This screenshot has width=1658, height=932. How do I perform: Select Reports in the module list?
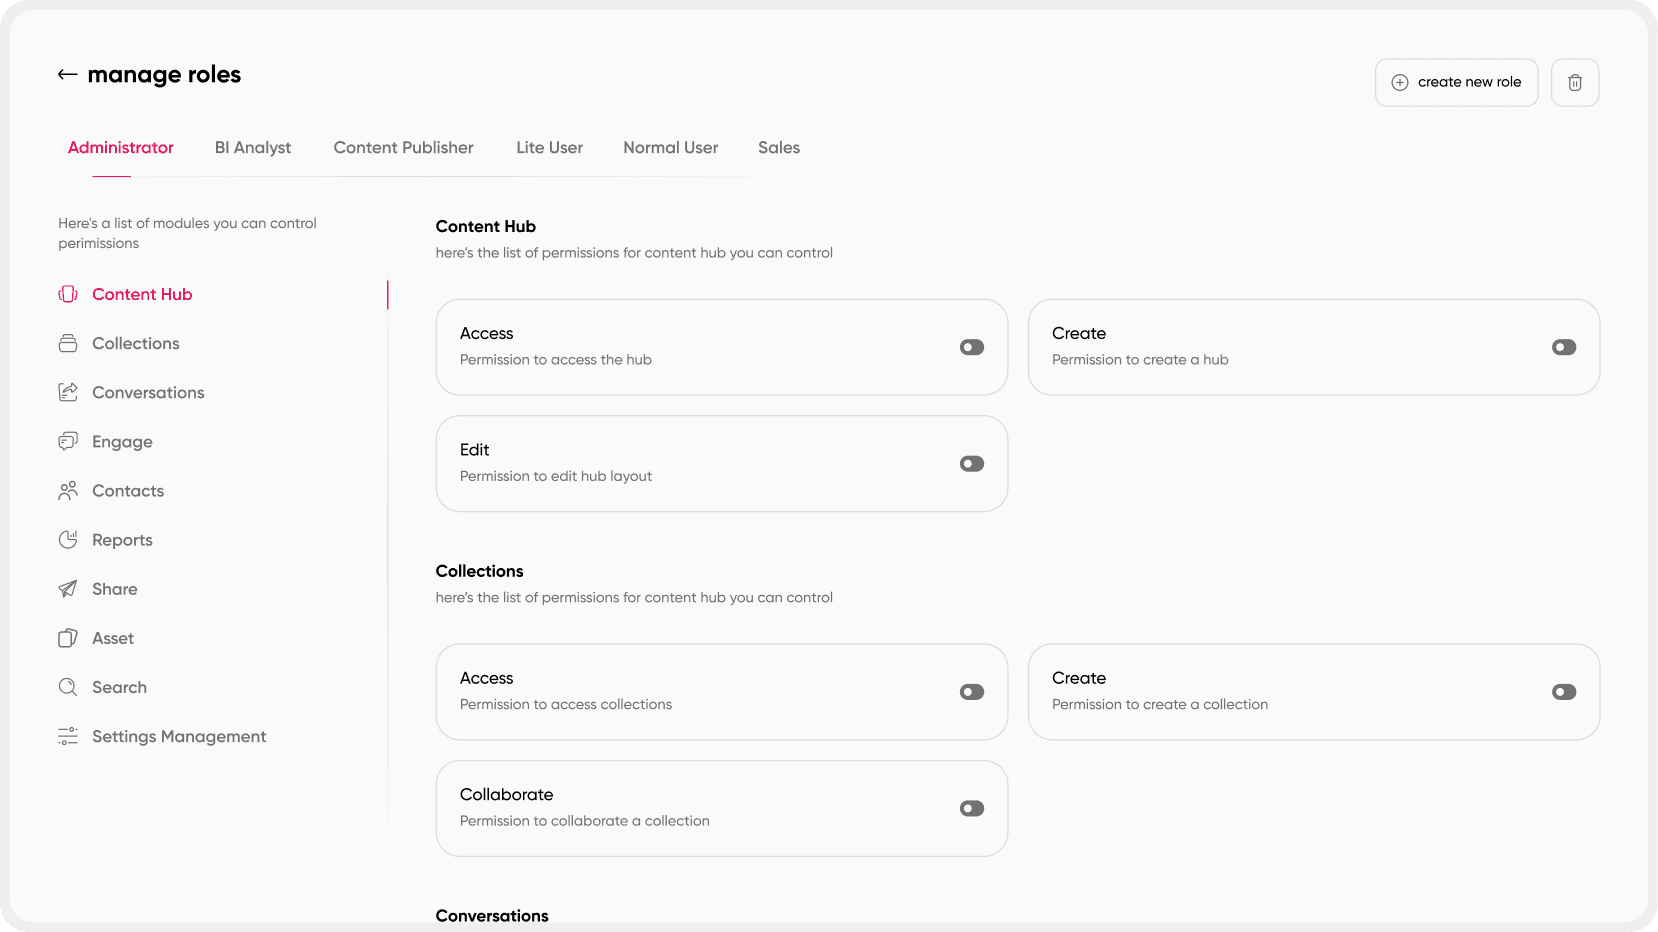(122, 540)
